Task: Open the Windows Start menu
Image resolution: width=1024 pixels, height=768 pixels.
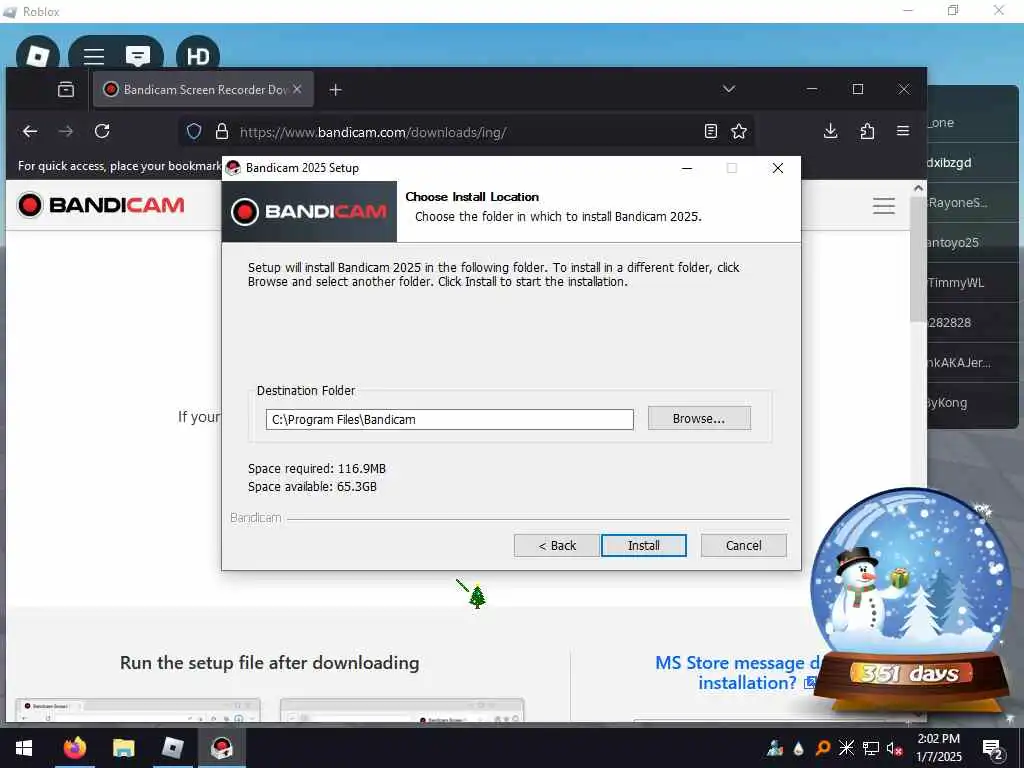Action: tap(24, 748)
